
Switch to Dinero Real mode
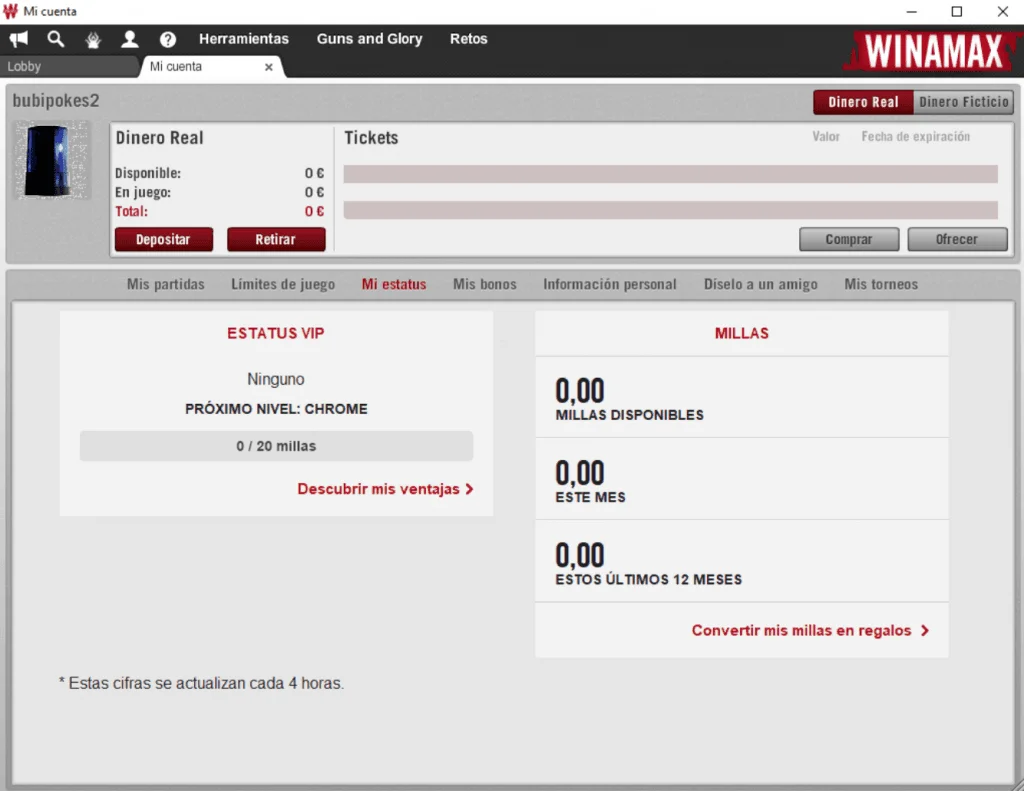(862, 102)
